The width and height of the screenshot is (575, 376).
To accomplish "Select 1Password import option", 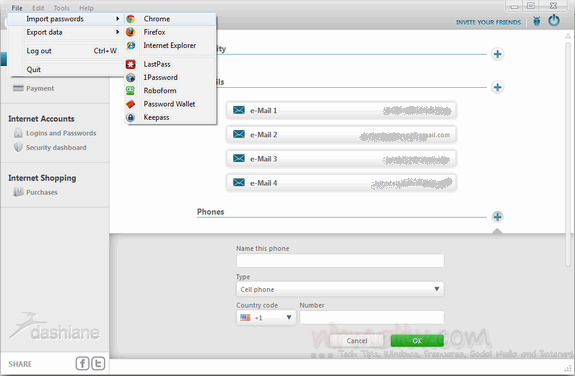I will click(171, 77).
